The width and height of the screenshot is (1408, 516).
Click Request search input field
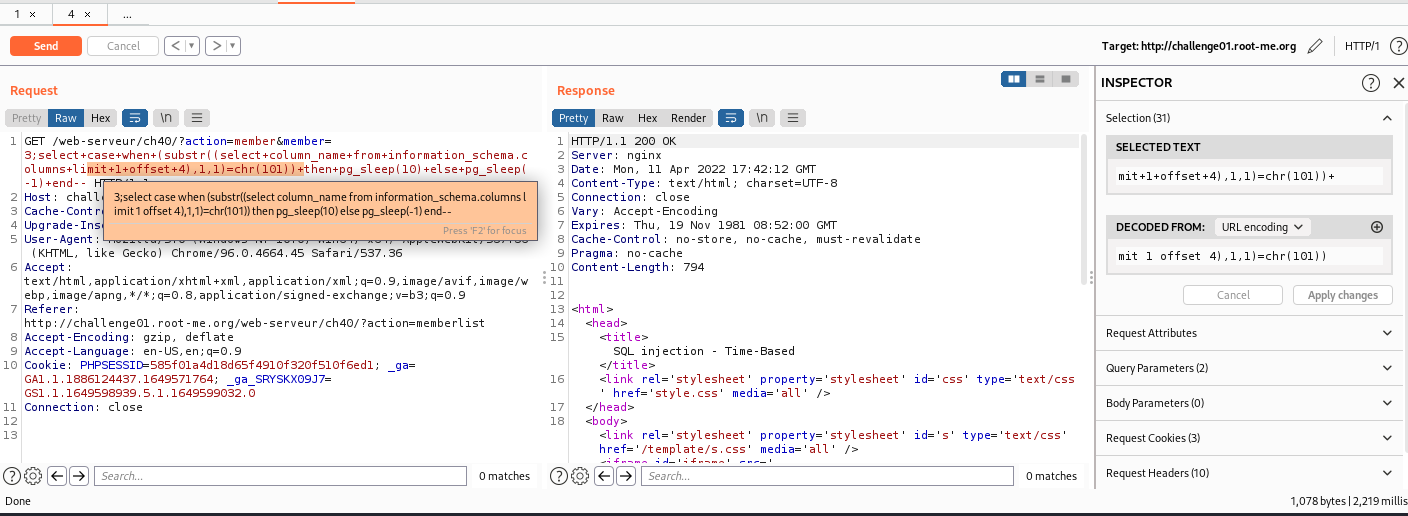(x=280, y=476)
